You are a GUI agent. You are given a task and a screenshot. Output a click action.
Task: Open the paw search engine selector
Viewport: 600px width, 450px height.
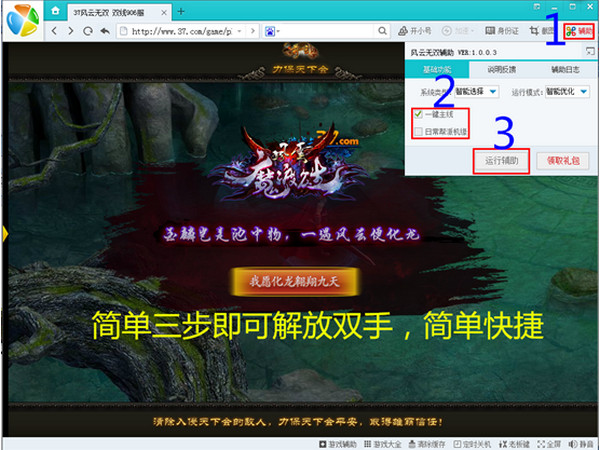(x=272, y=31)
